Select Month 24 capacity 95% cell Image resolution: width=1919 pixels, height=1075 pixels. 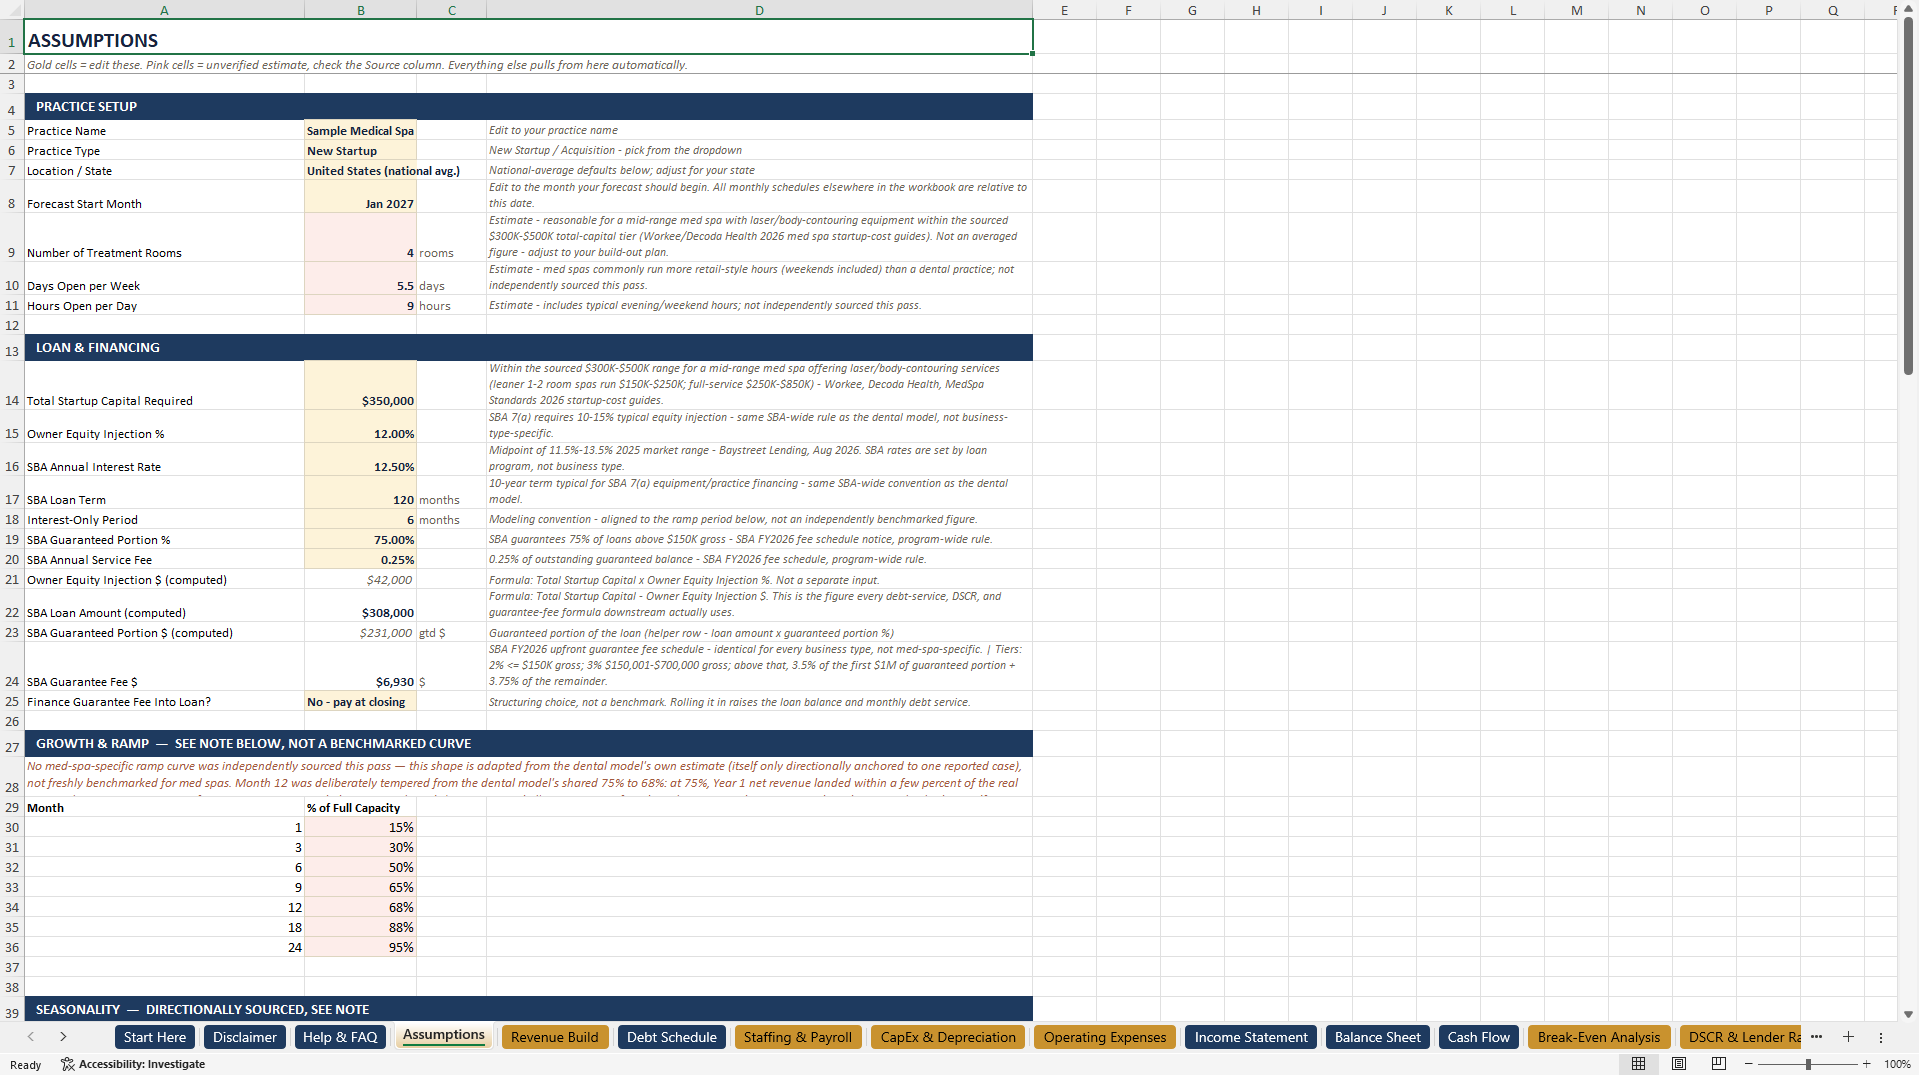pos(360,948)
